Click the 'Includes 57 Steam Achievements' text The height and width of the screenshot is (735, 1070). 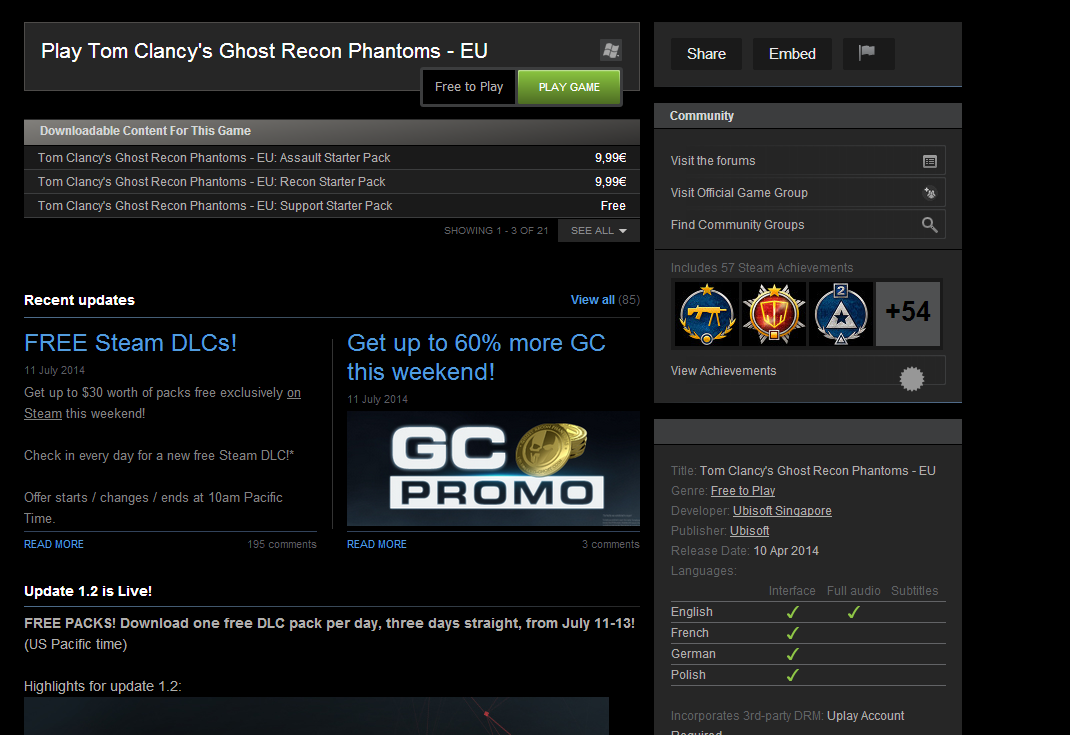click(x=762, y=268)
